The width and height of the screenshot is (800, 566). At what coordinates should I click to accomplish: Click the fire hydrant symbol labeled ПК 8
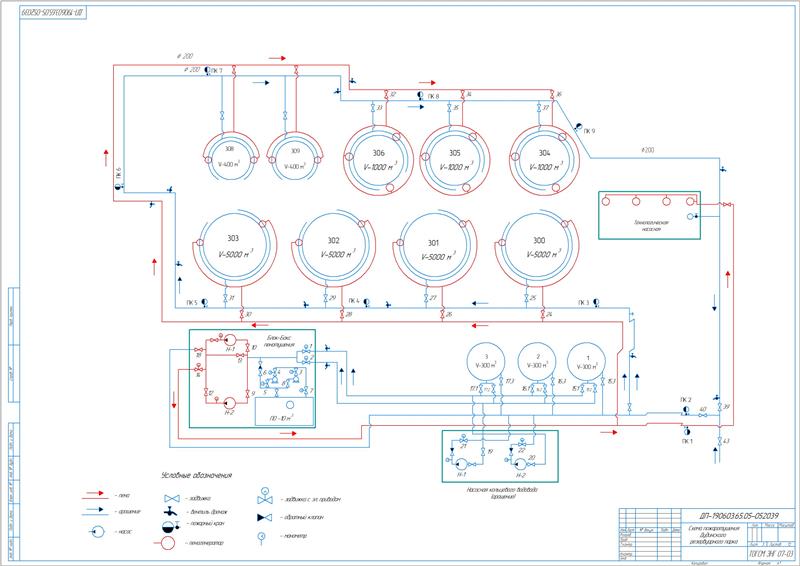(x=419, y=95)
